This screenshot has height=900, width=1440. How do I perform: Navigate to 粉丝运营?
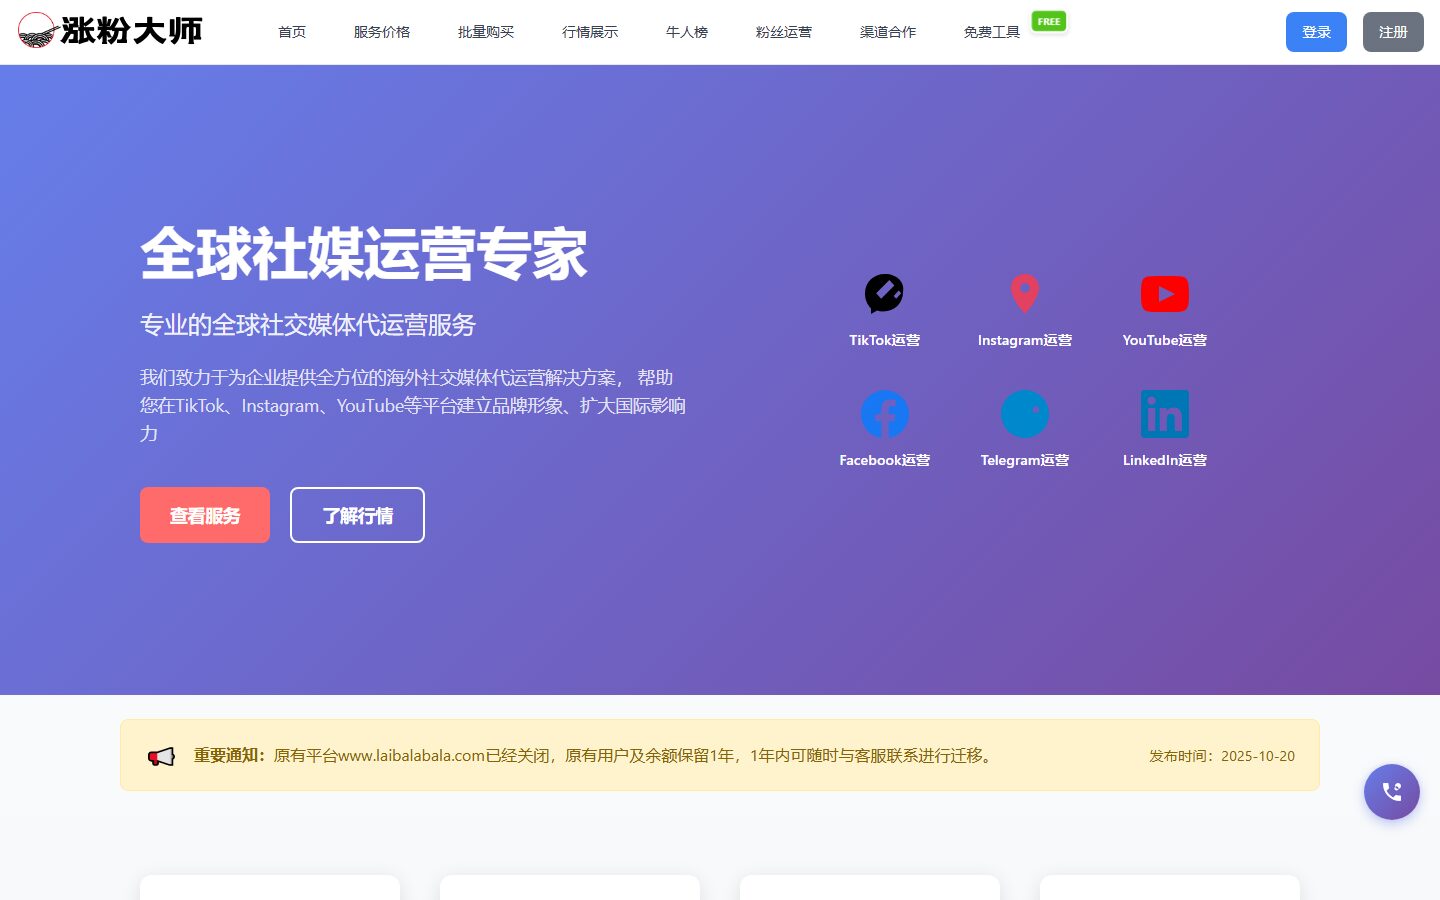(x=784, y=32)
